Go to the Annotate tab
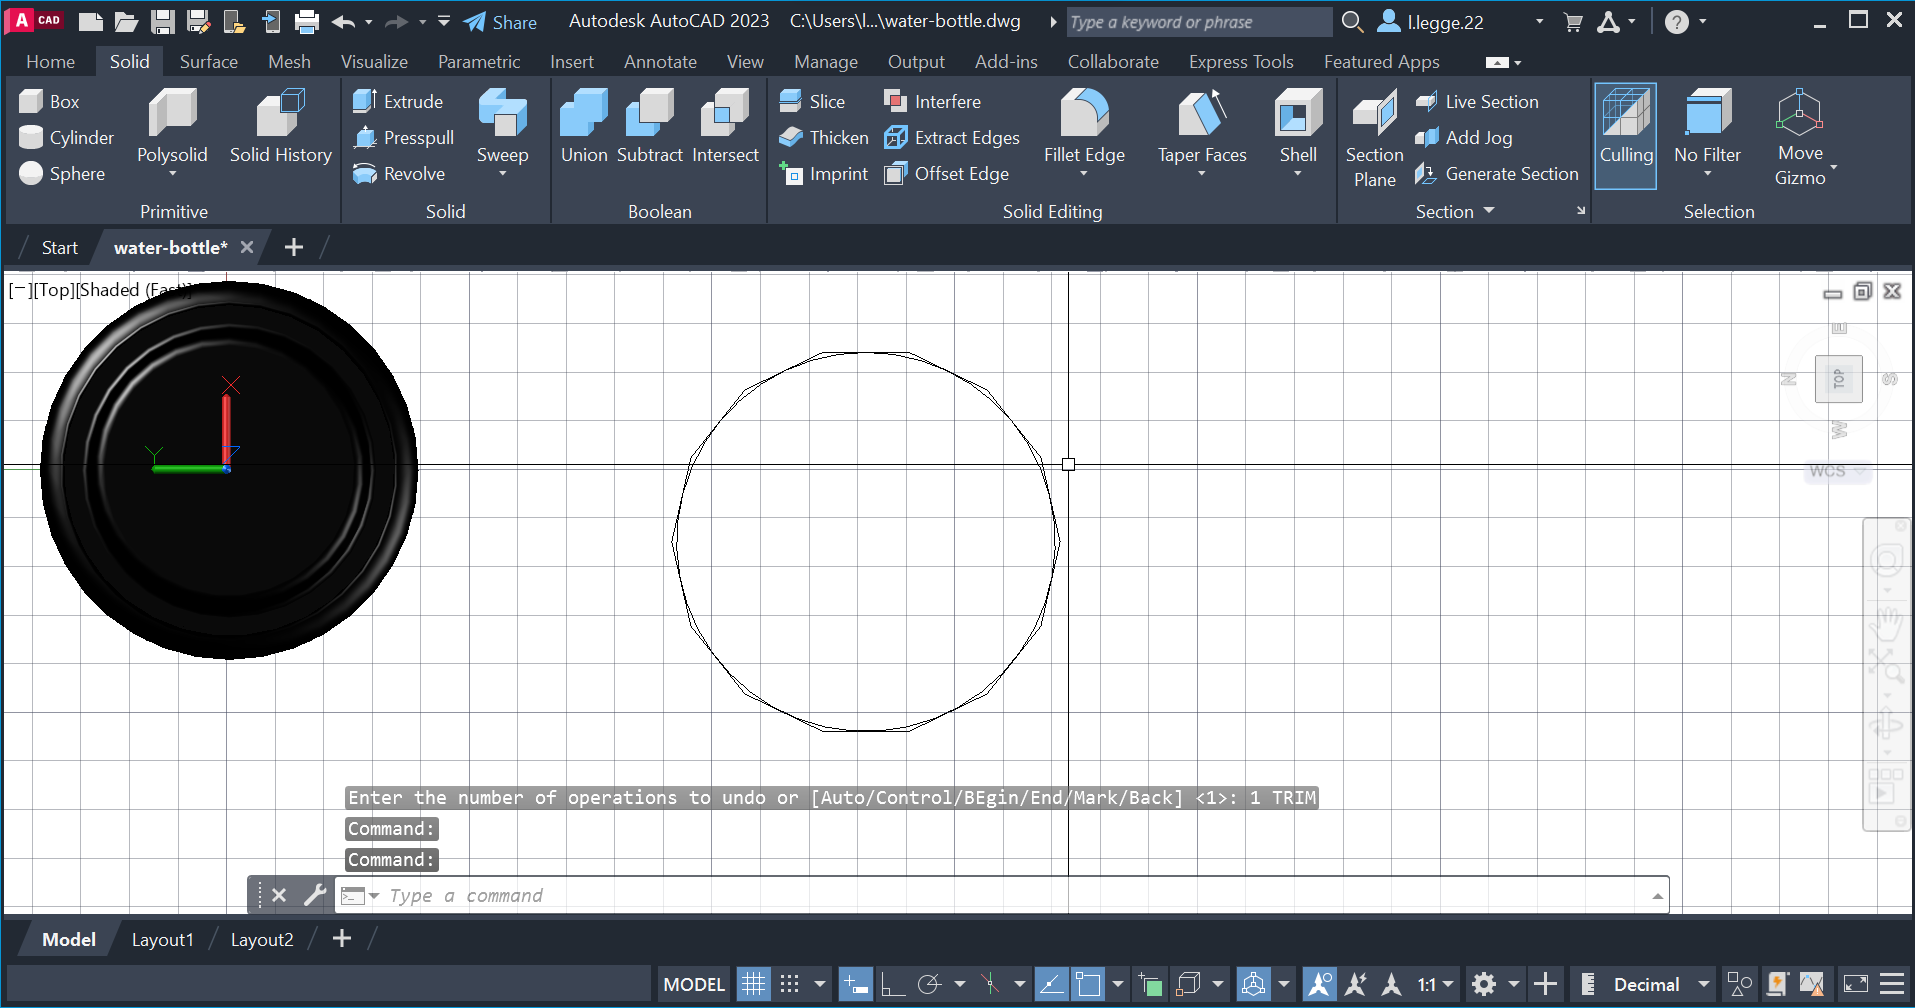This screenshot has width=1915, height=1008. (660, 61)
